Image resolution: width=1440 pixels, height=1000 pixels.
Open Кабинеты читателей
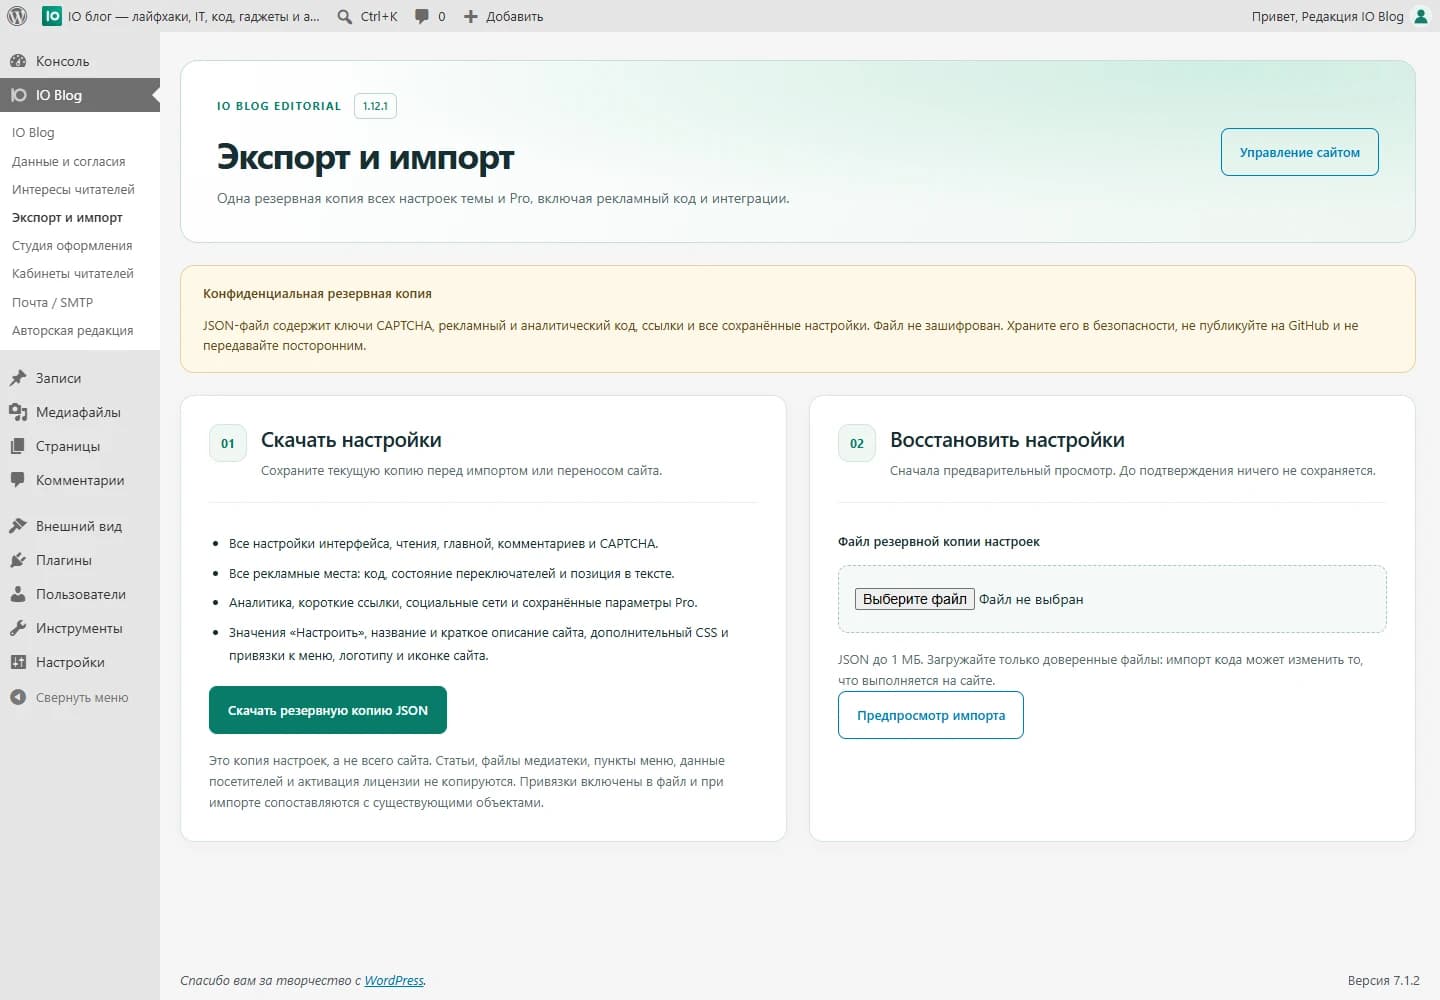click(73, 273)
